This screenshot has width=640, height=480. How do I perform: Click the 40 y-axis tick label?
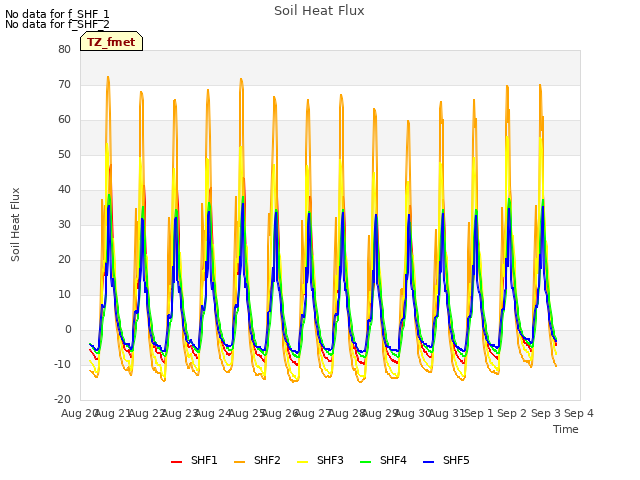(x=64, y=189)
